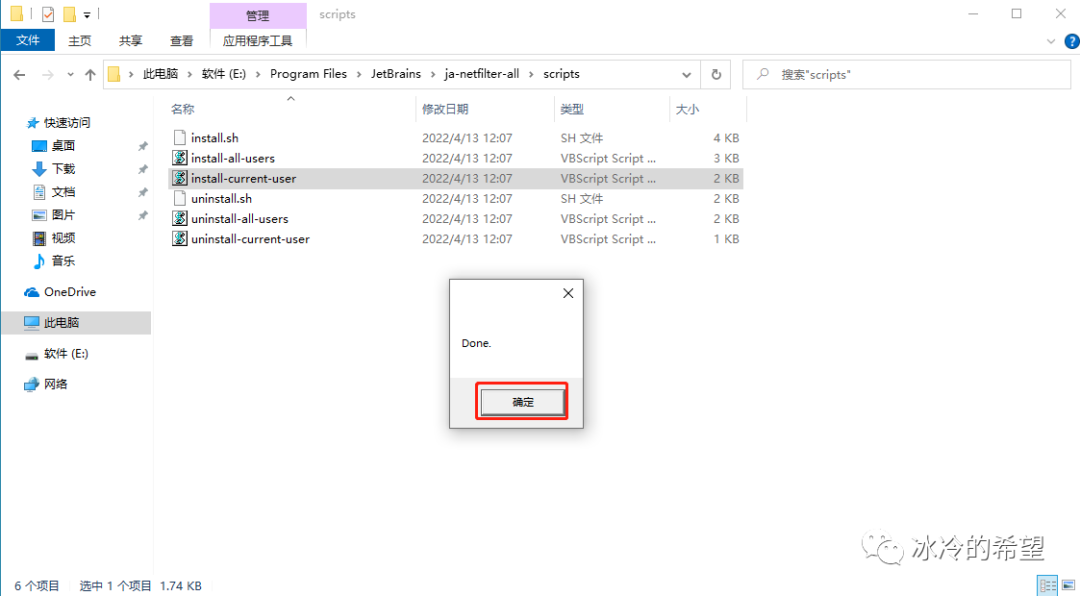Sort files by the 类型 column
Screen dimensions: 1080x596
point(572,109)
